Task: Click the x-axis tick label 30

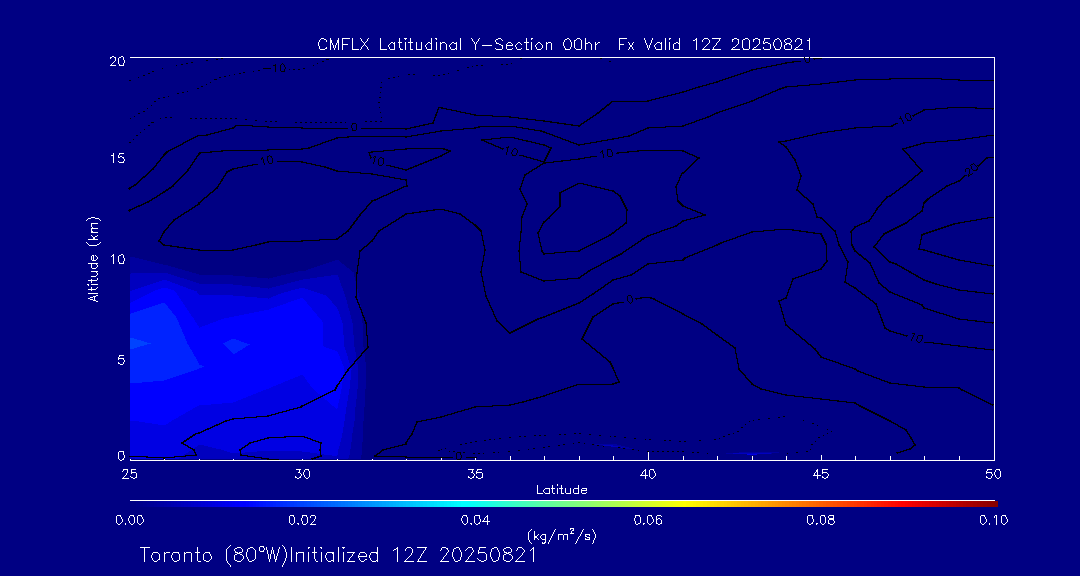Action: (302, 474)
